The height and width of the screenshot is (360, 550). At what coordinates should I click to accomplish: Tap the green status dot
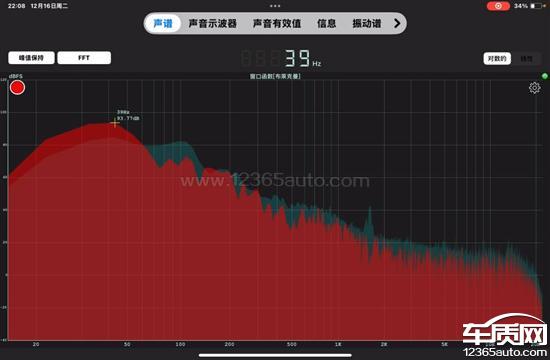coord(544,76)
